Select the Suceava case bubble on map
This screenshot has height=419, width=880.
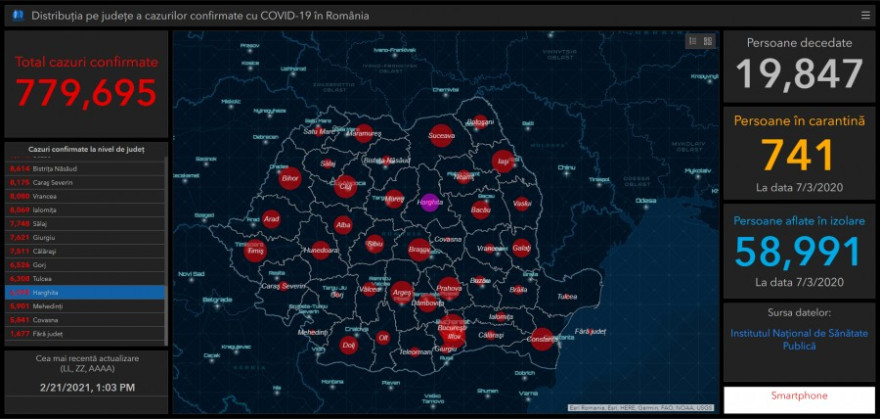point(441,134)
